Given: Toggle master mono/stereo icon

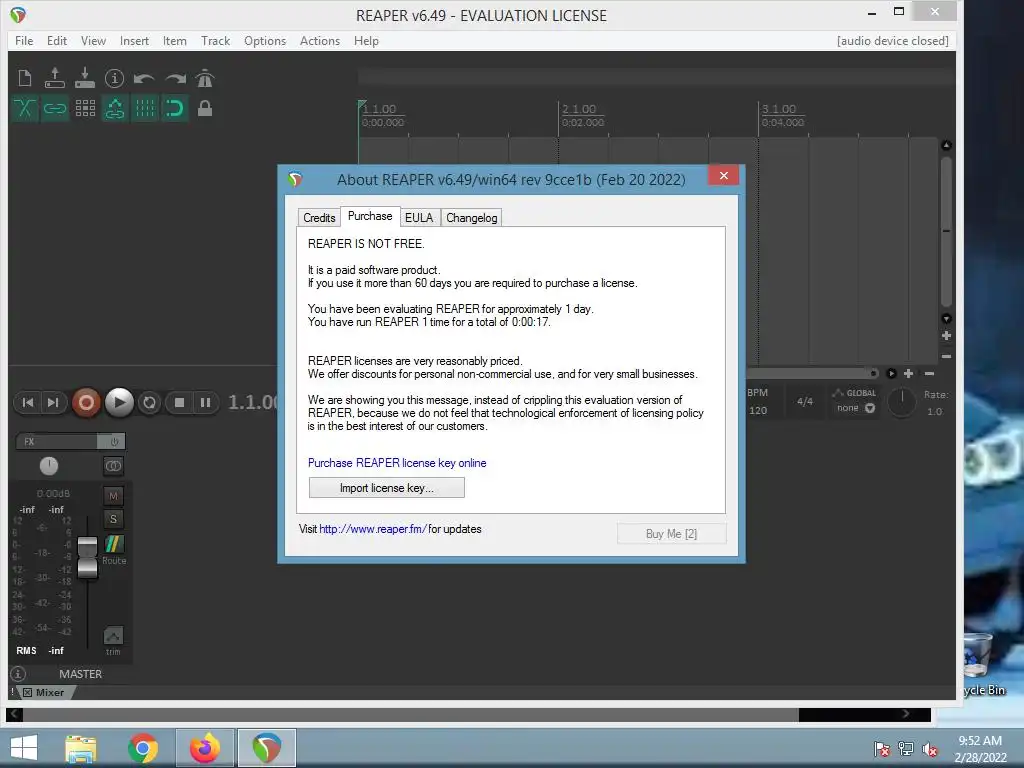Looking at the screenshot, I should tap(113, 466).
